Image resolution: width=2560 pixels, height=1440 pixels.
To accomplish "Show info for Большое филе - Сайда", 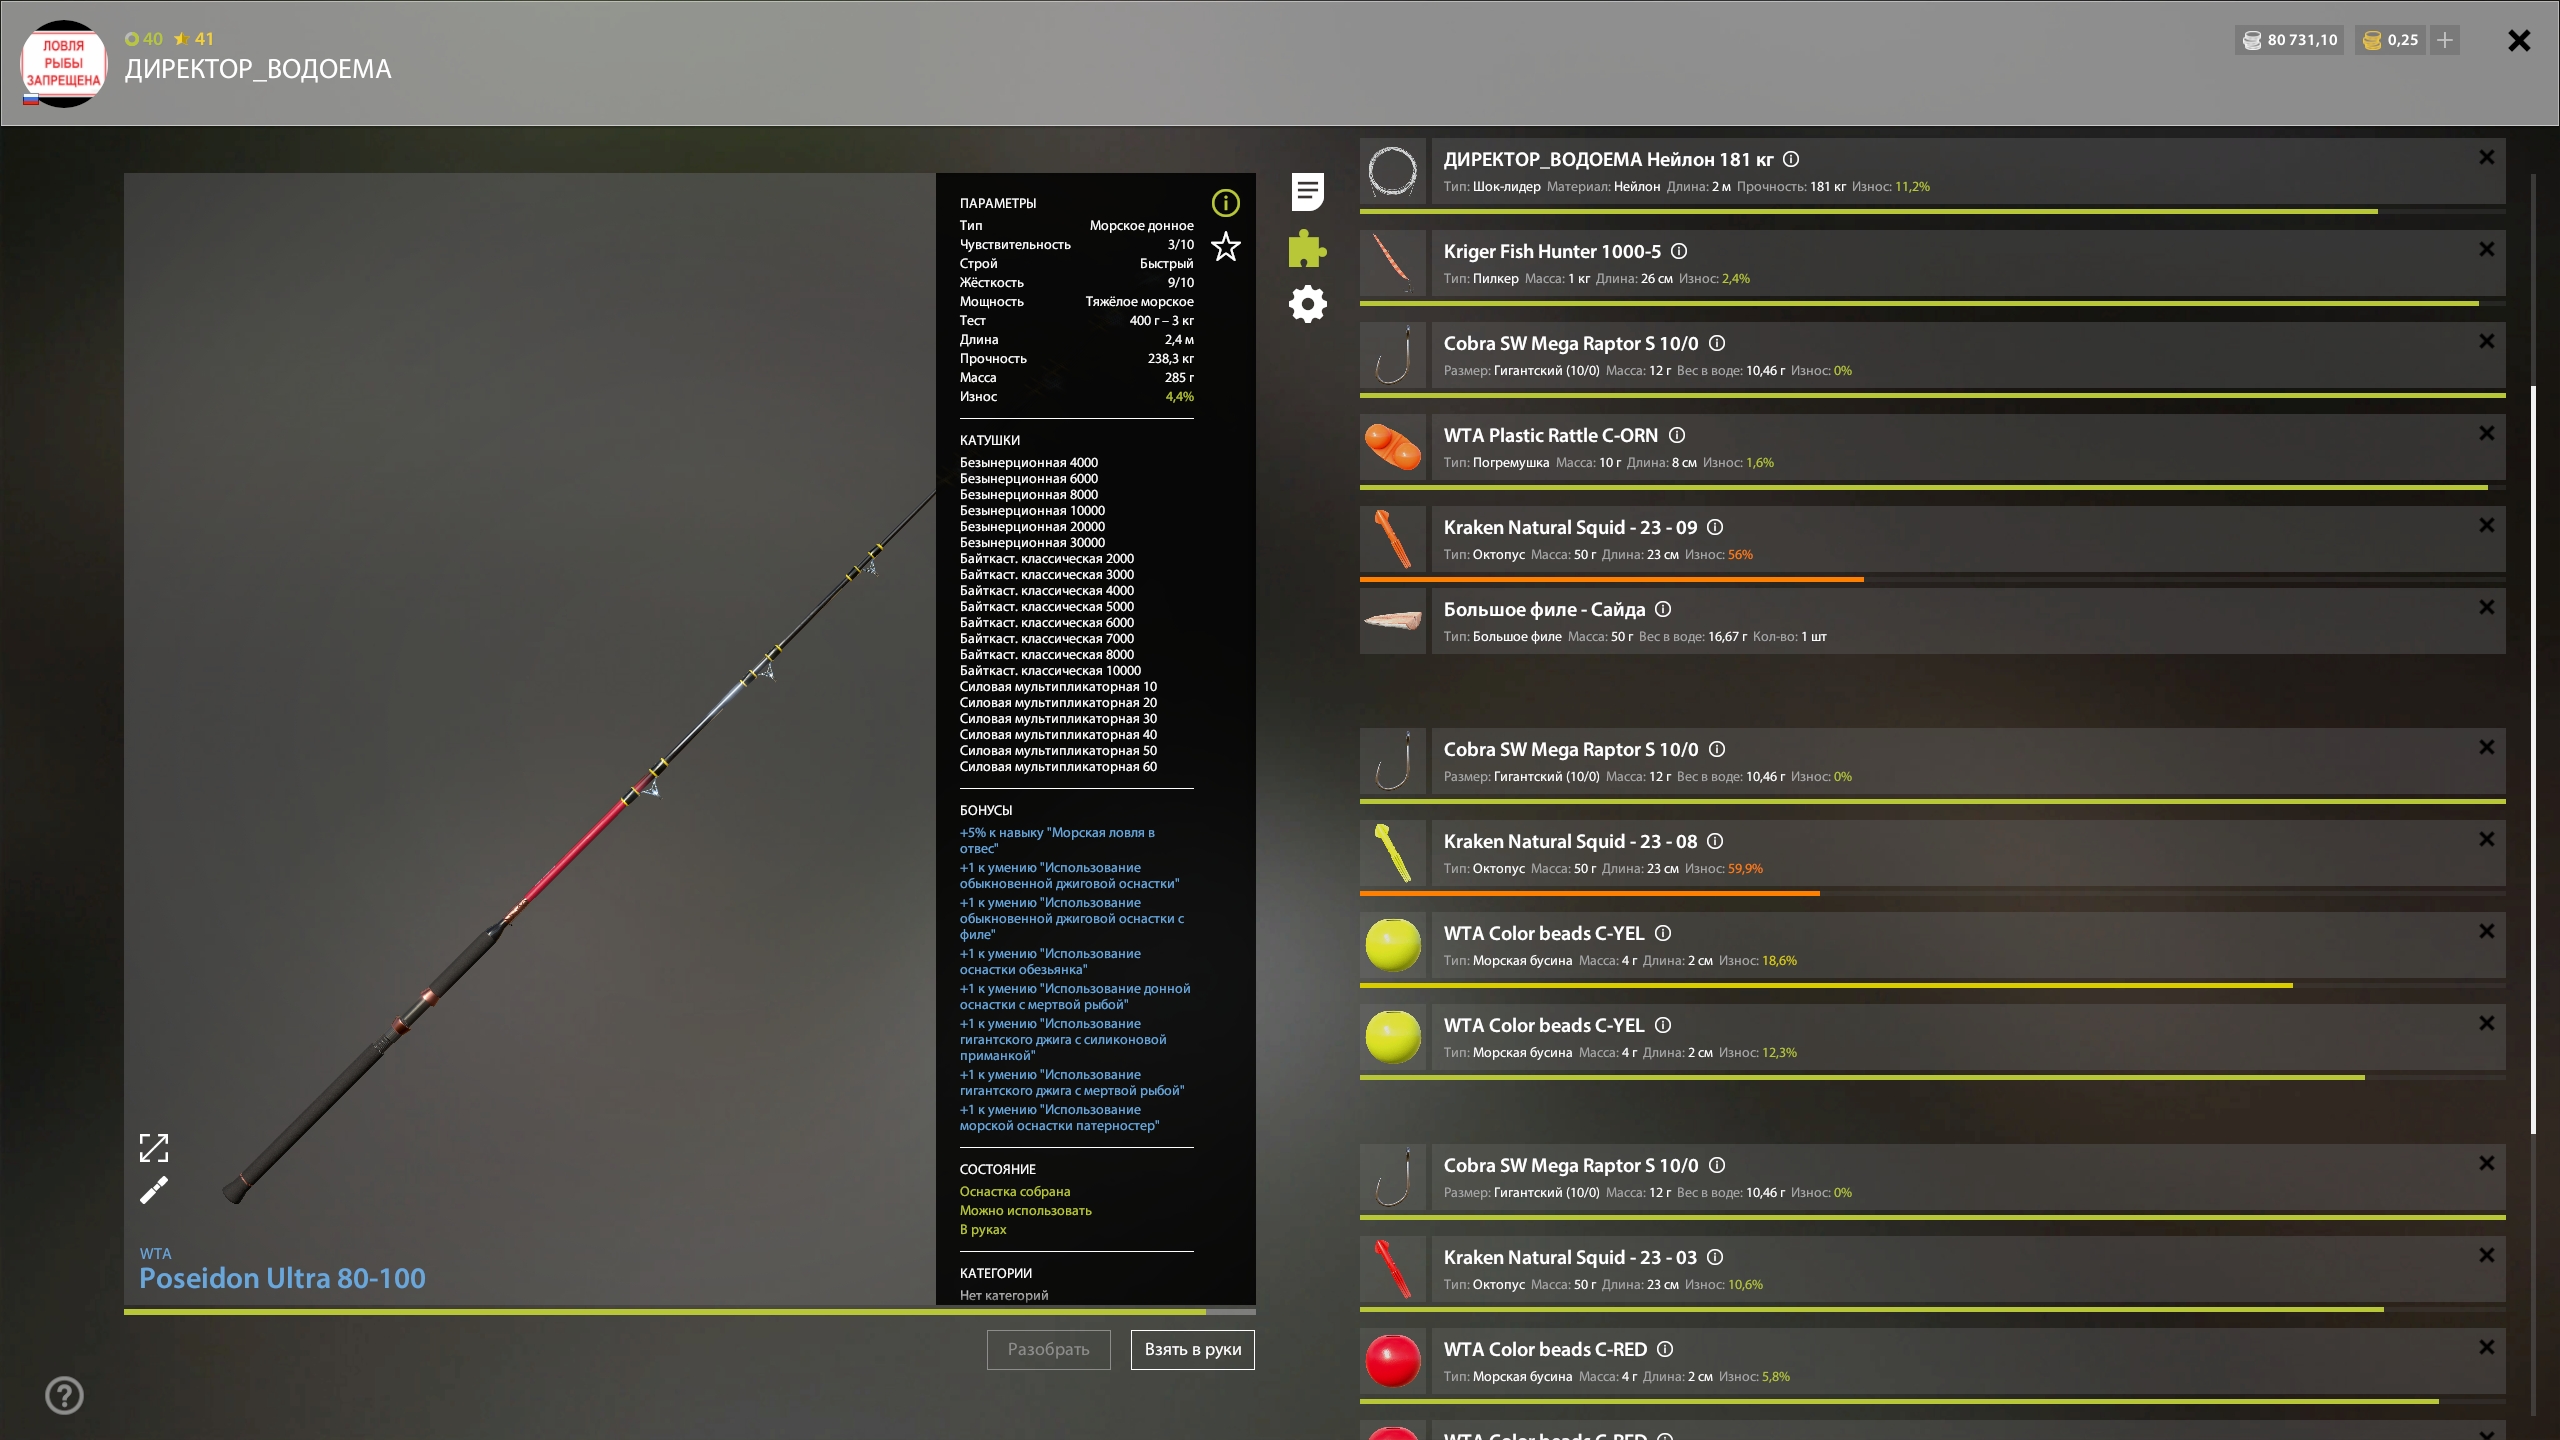I will pyautogui.click(x=1663, y=609).
